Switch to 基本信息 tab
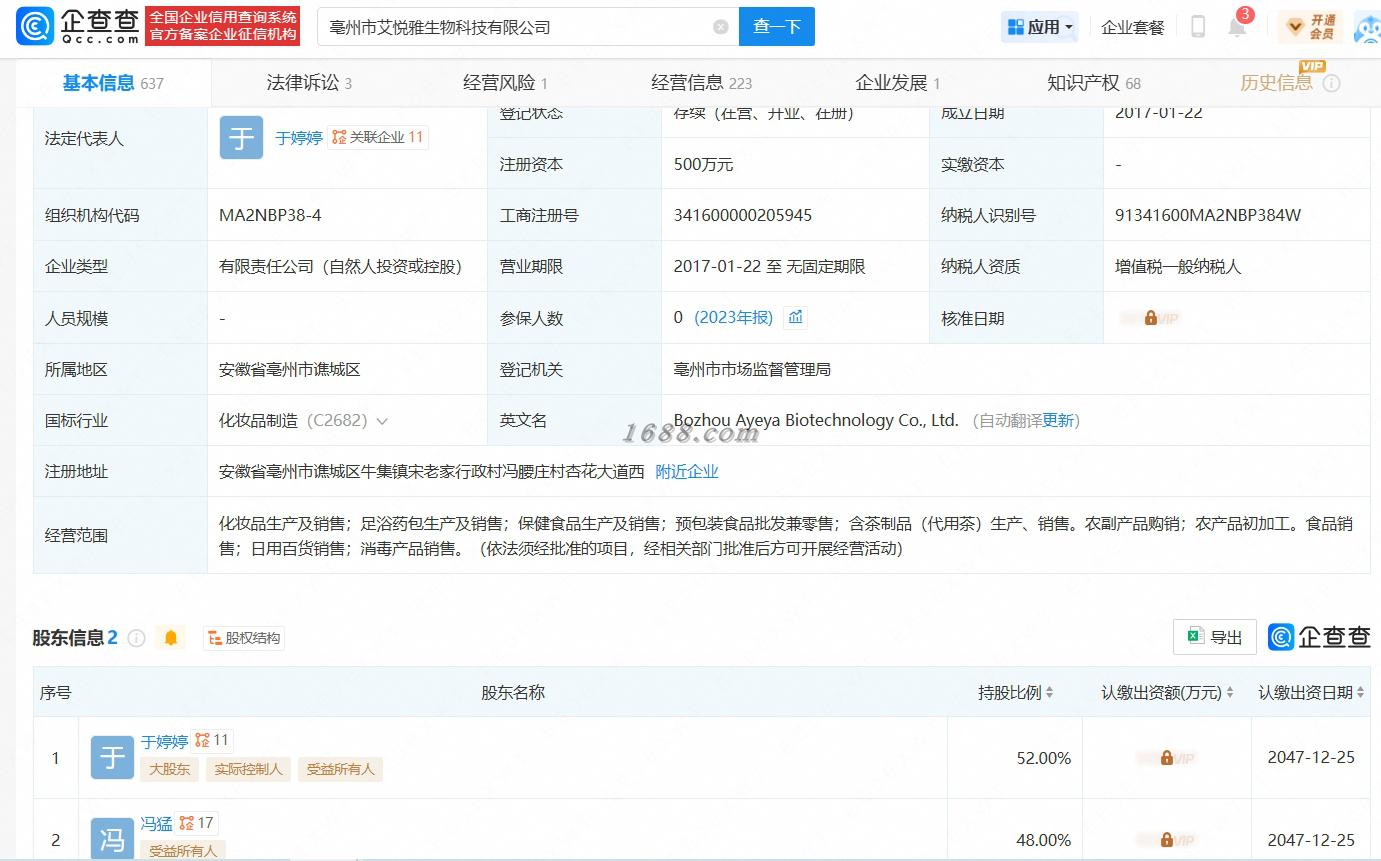Screen dimensions: 1381x861 click(113, 84)
